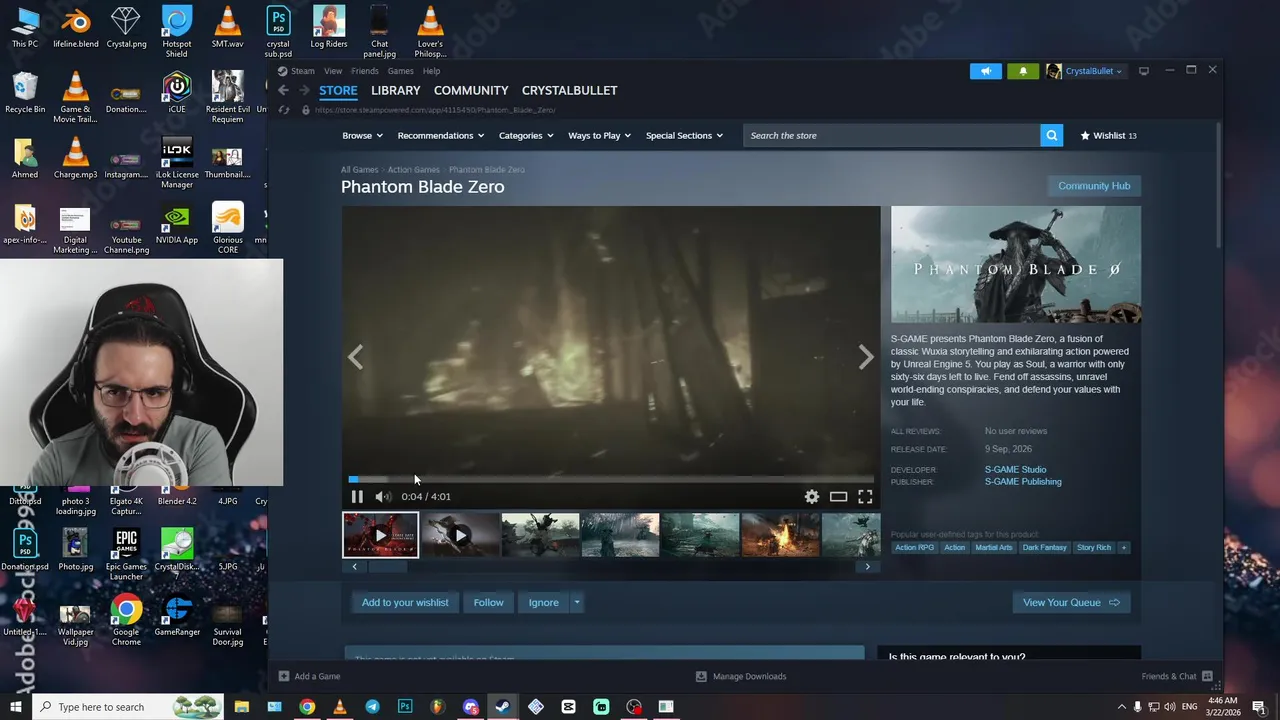Open the S-GAME Publishing publisher link
1280x720 pixels.
tap(1023, 482)
